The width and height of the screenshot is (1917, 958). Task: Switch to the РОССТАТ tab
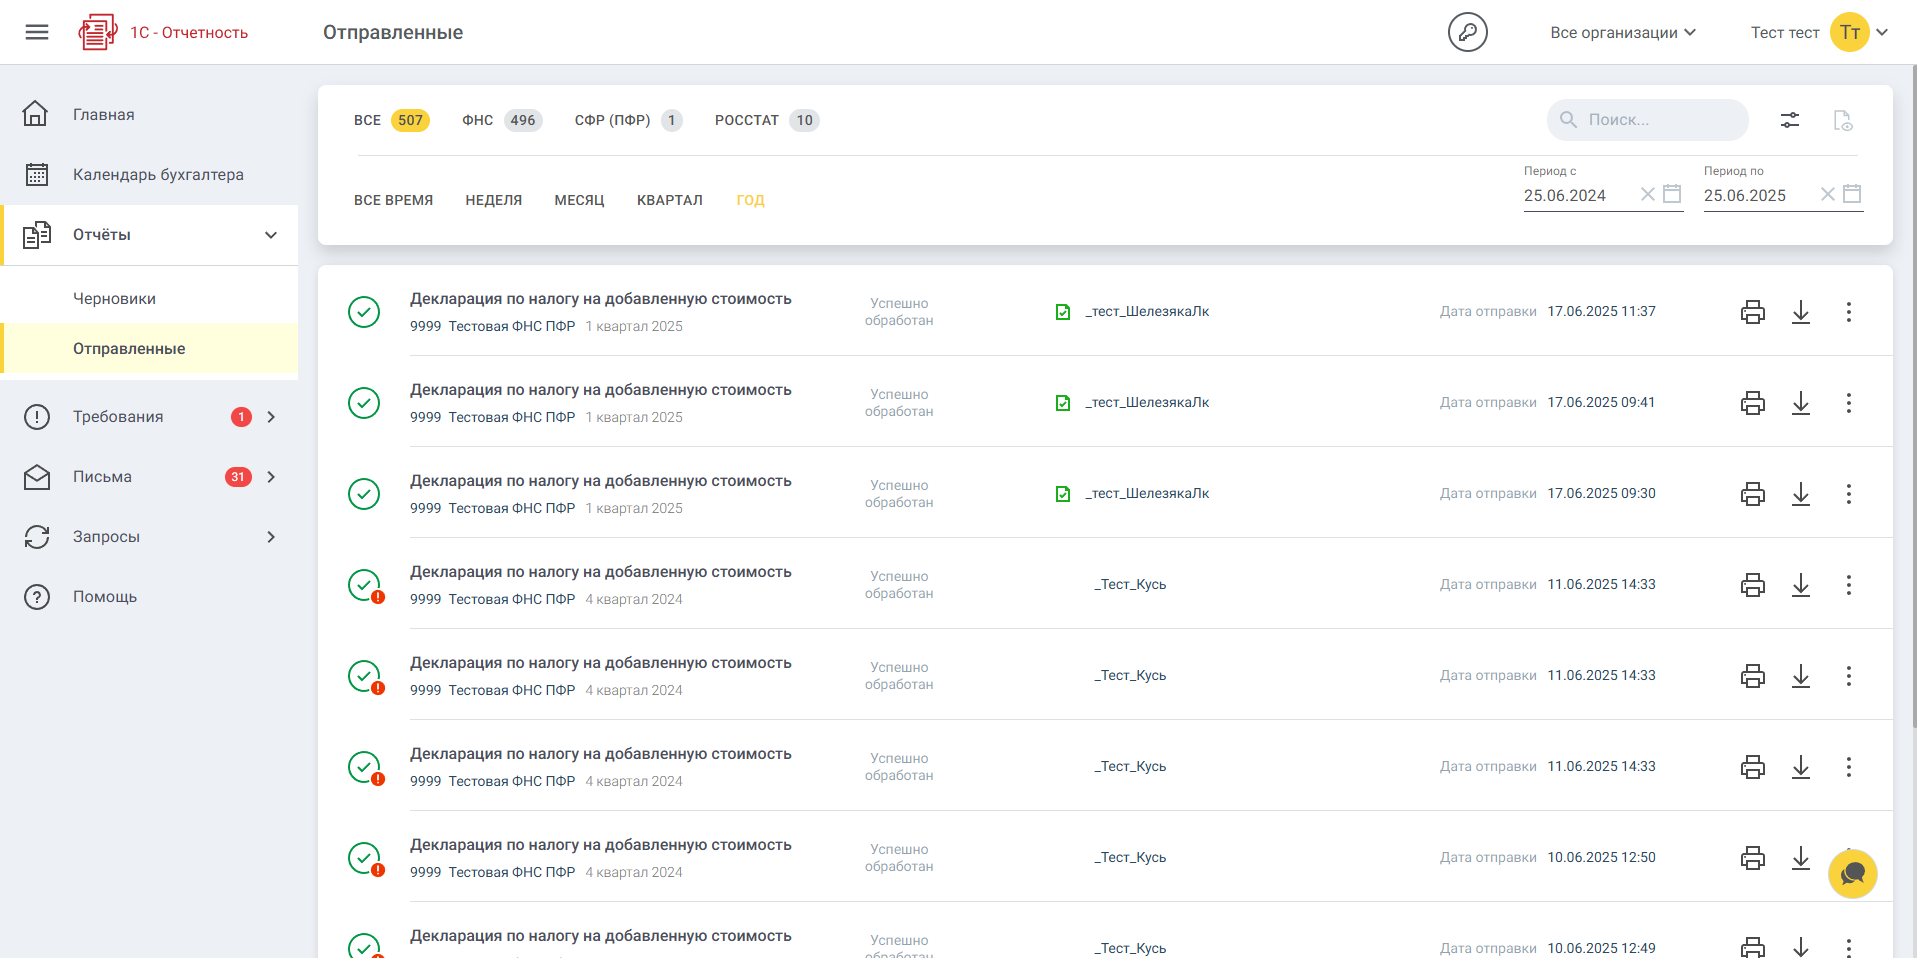765,120
